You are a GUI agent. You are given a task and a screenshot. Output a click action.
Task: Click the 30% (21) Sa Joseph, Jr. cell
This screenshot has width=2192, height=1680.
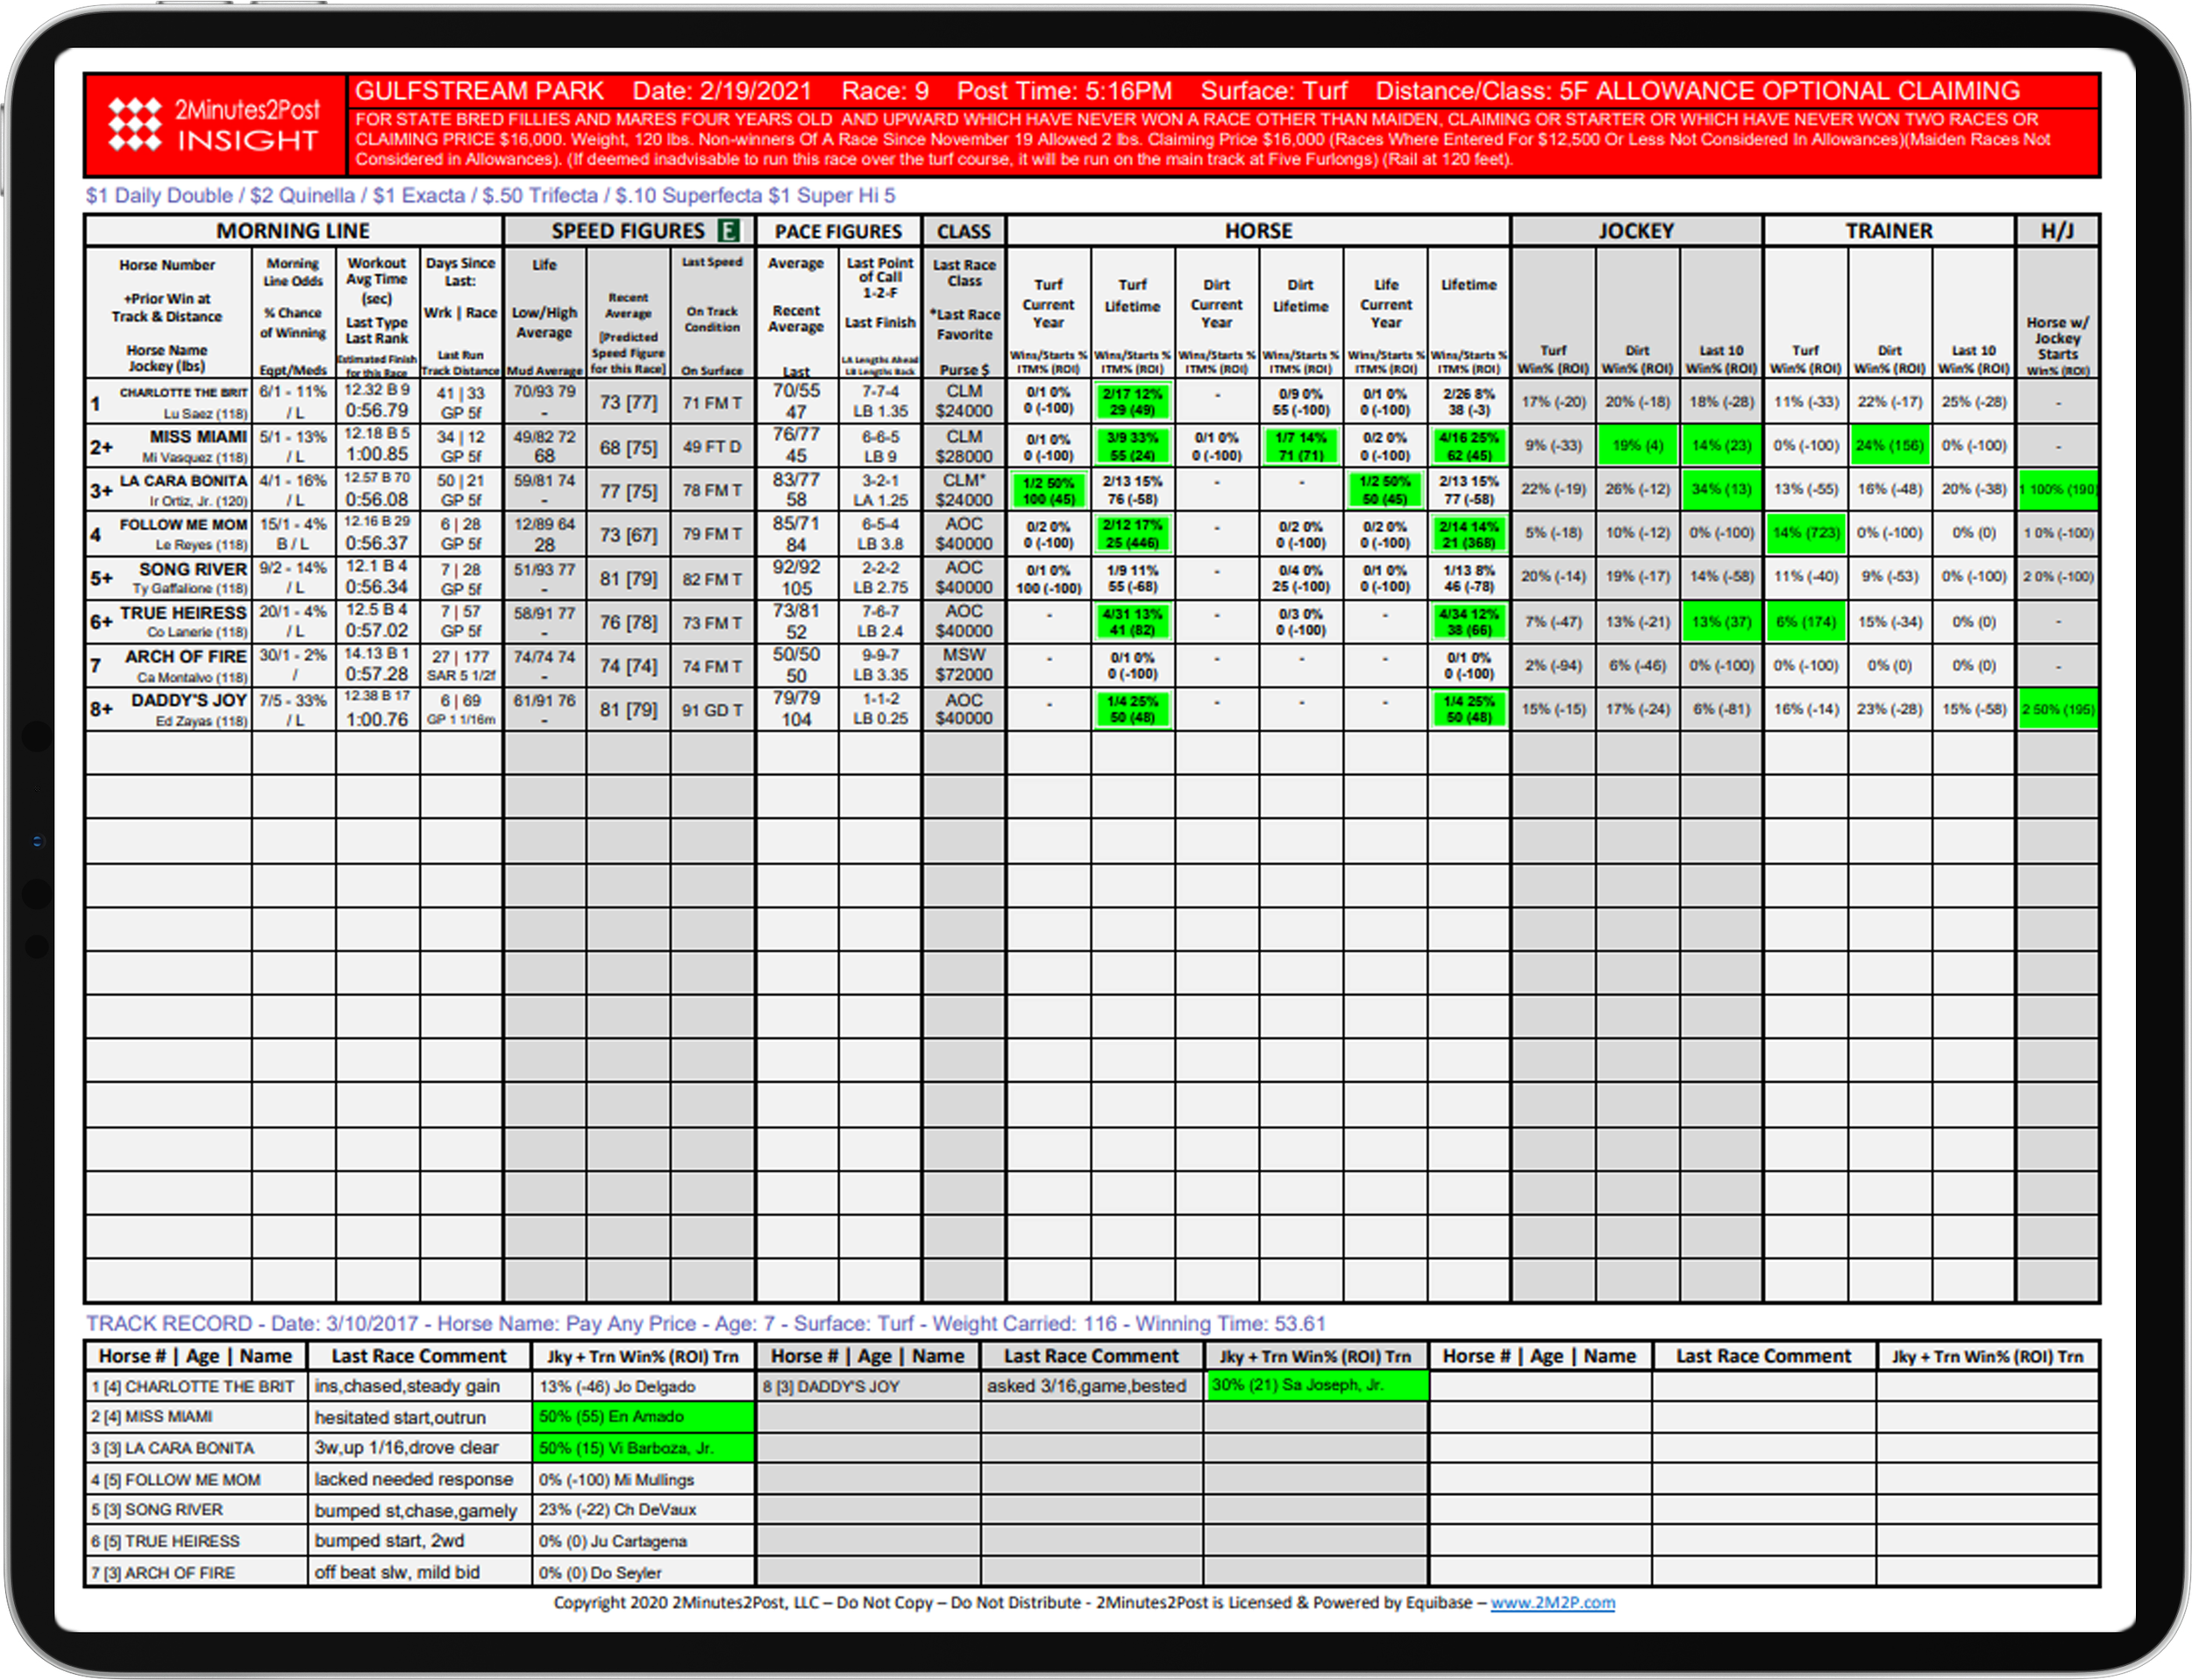[1317, 1385]
